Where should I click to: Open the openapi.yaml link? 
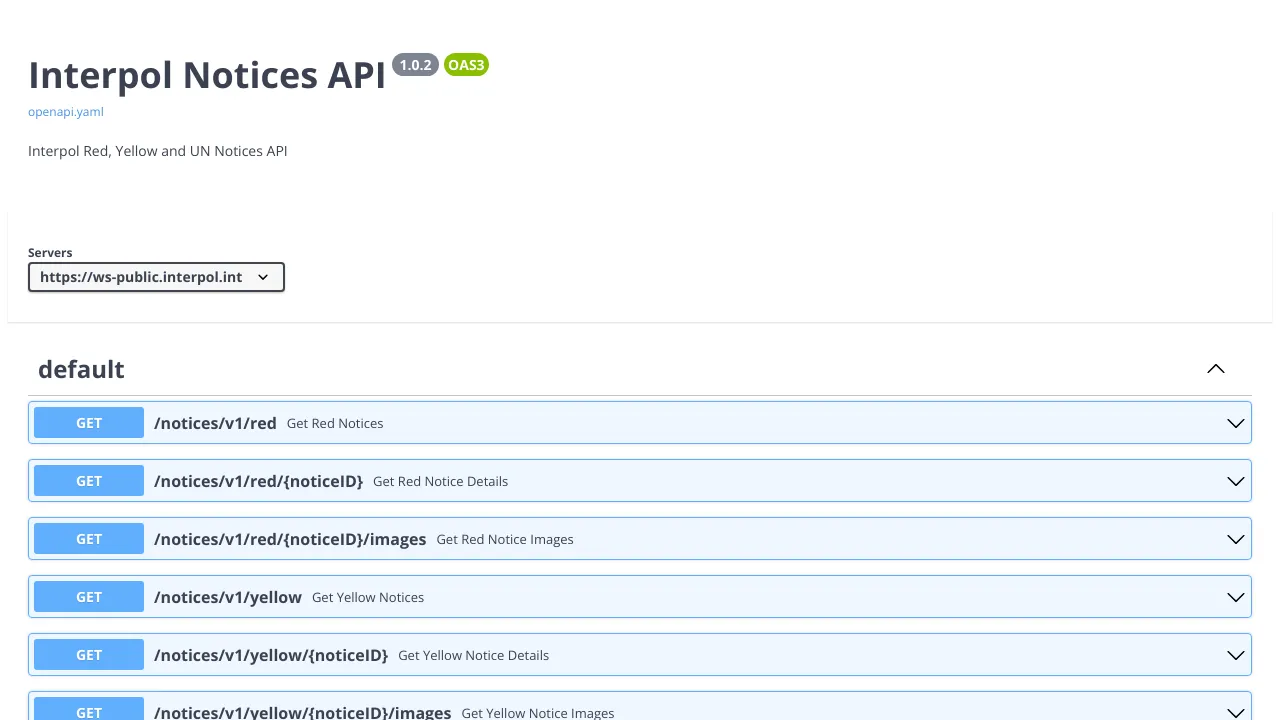(65, 111)
